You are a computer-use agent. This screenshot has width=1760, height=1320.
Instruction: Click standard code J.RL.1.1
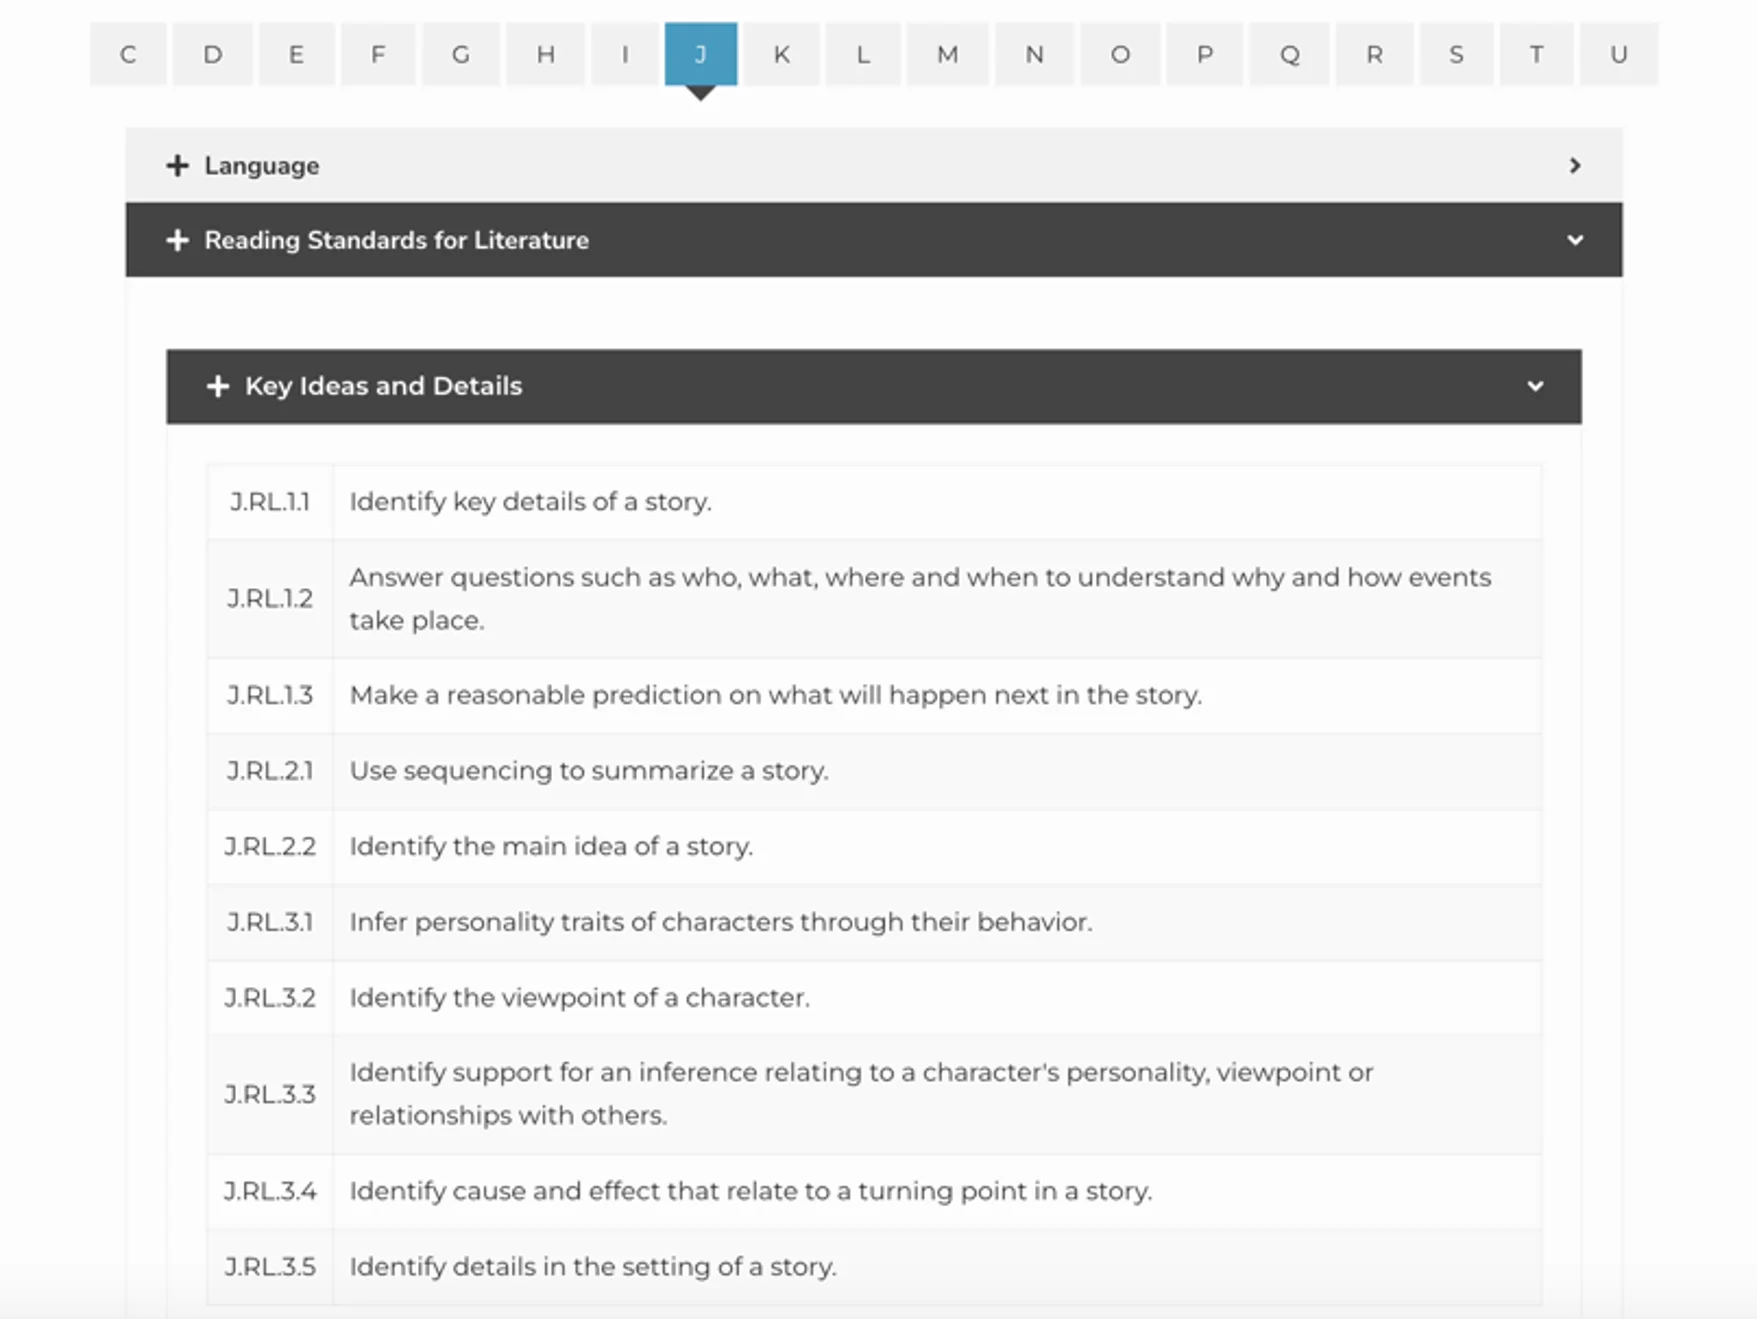(270, 502)
